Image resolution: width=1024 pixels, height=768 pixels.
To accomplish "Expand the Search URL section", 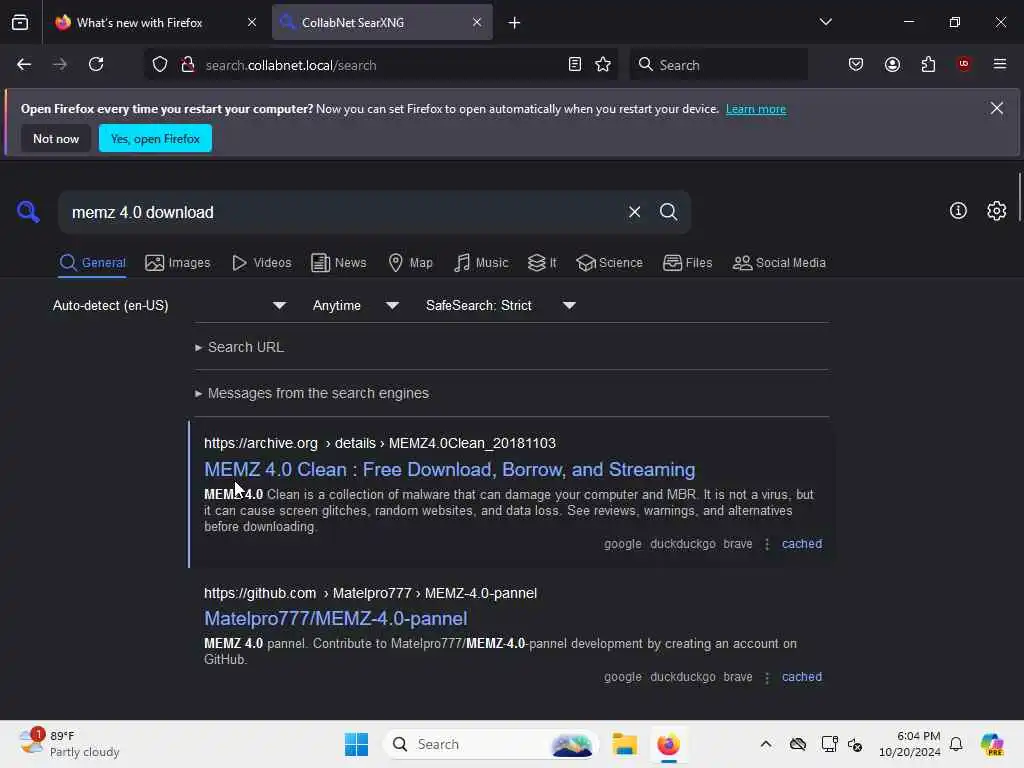I will (x=240, y=347).
